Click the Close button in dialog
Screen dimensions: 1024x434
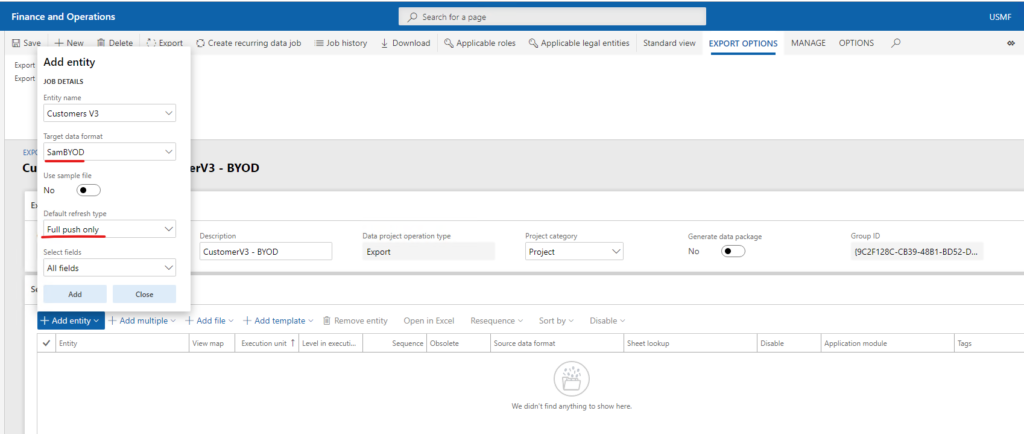(x=144, y=294)
